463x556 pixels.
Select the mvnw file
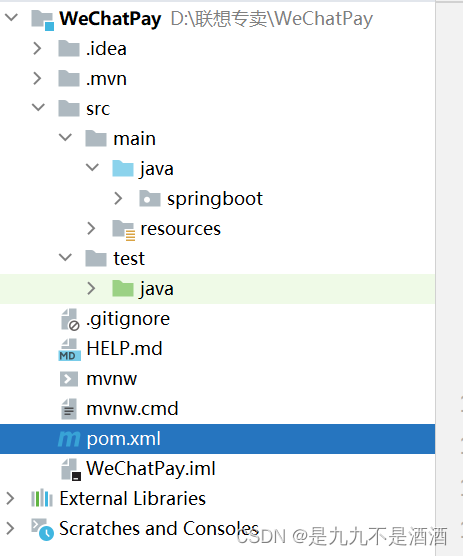[x=112, y=379]
